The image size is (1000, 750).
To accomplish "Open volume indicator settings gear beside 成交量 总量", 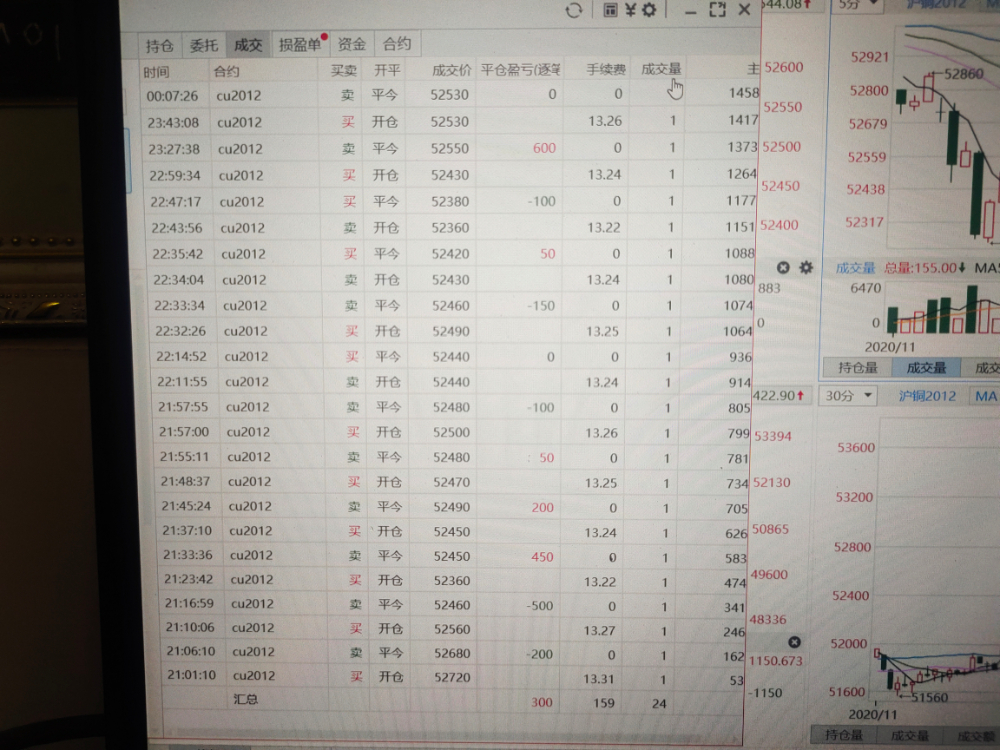I will tap(806, 268).
